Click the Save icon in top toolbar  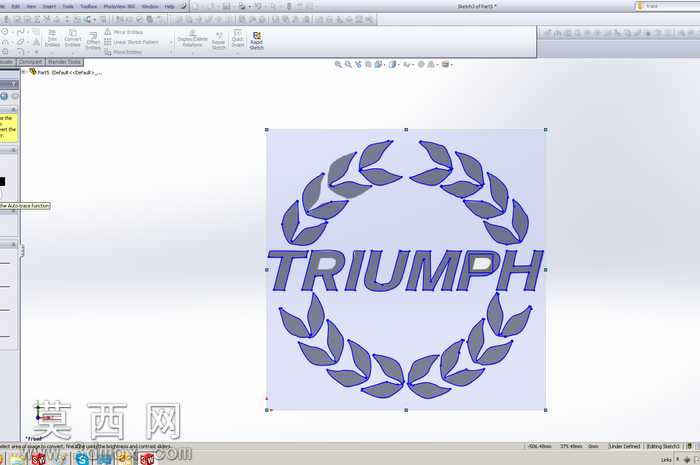click(x=226, y=6)
